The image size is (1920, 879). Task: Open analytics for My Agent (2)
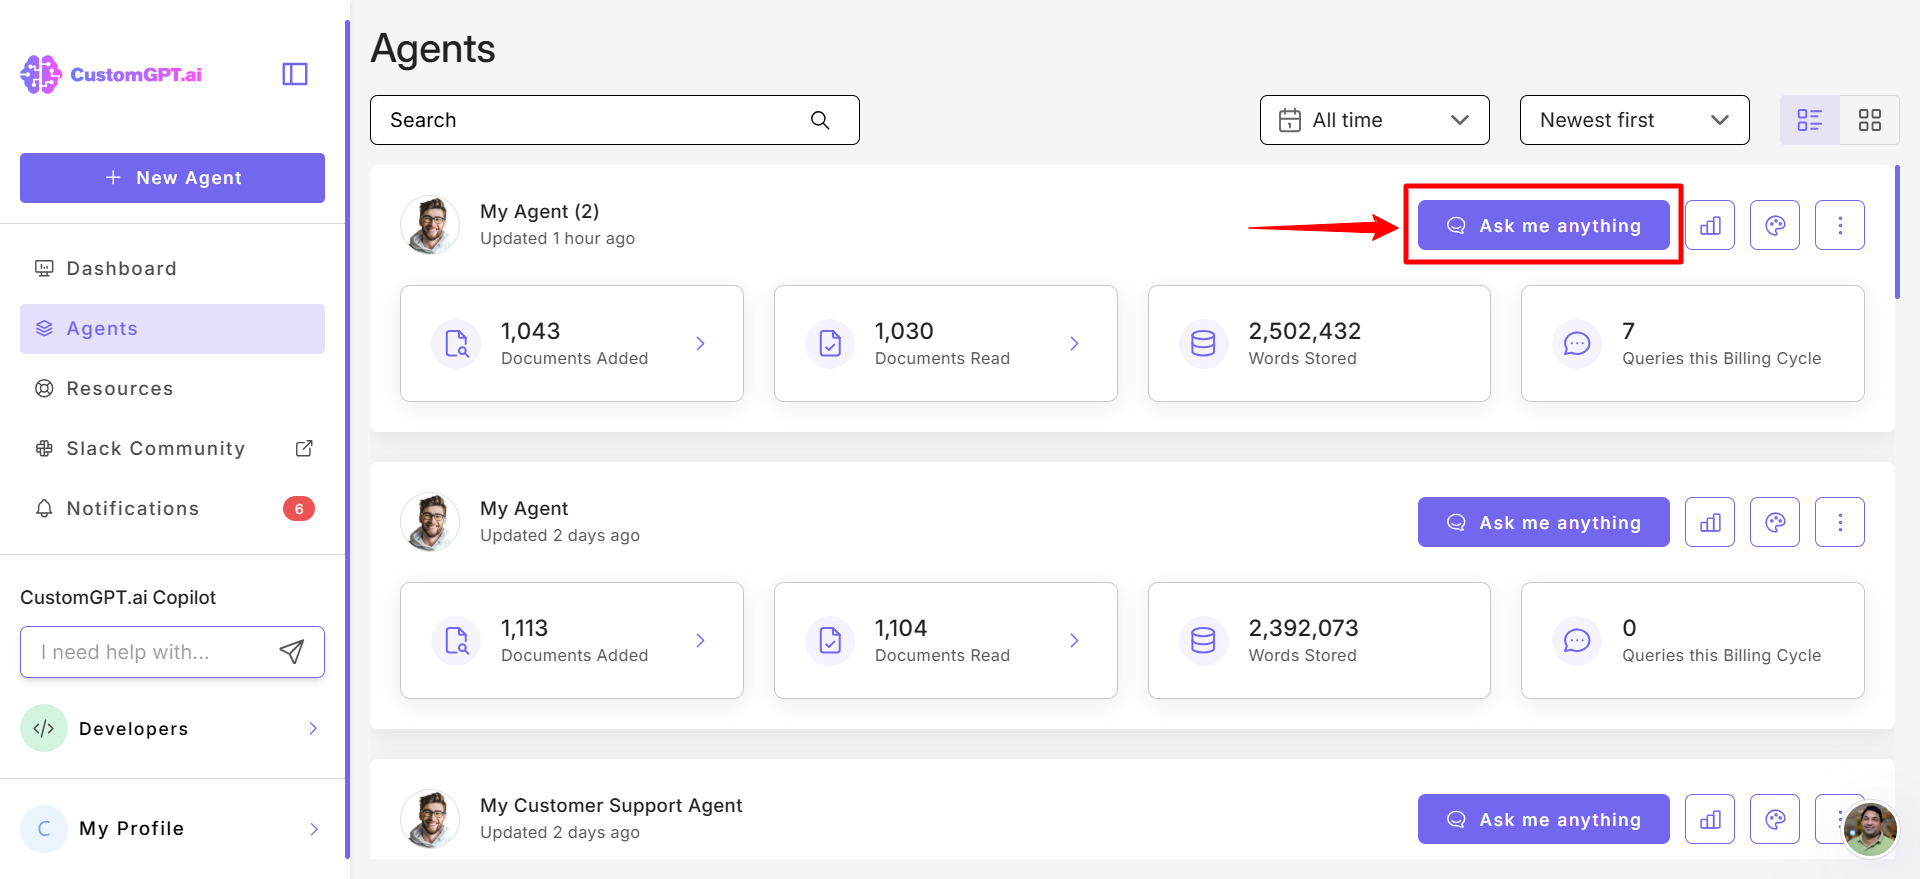click(1710, 225)
